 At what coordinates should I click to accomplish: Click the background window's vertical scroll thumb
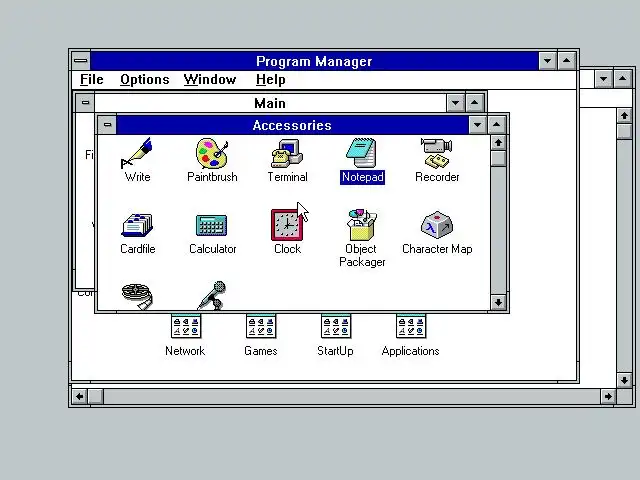click(624, 131)
